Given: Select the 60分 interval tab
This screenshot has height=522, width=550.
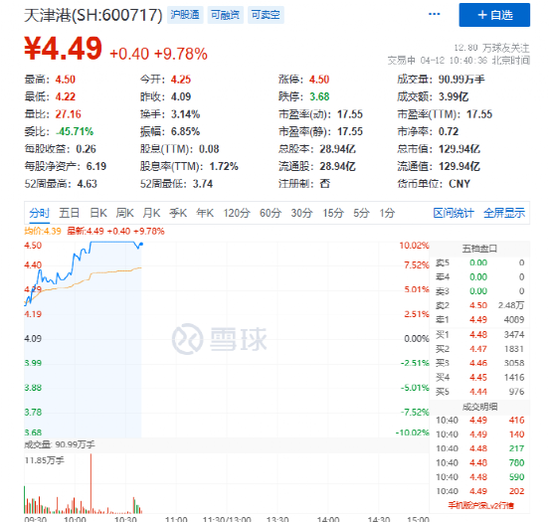Looking at the screenshot, I should tap(270, 213).
